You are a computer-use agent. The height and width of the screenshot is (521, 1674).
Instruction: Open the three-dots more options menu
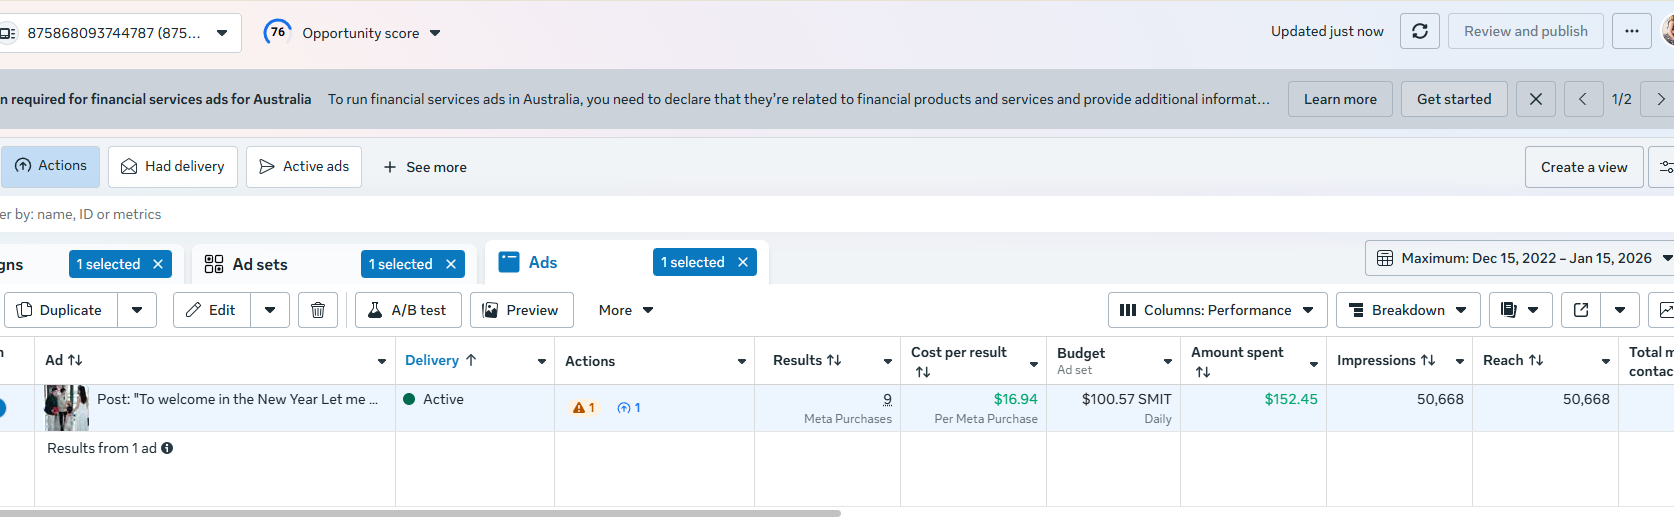[1631, 31]
